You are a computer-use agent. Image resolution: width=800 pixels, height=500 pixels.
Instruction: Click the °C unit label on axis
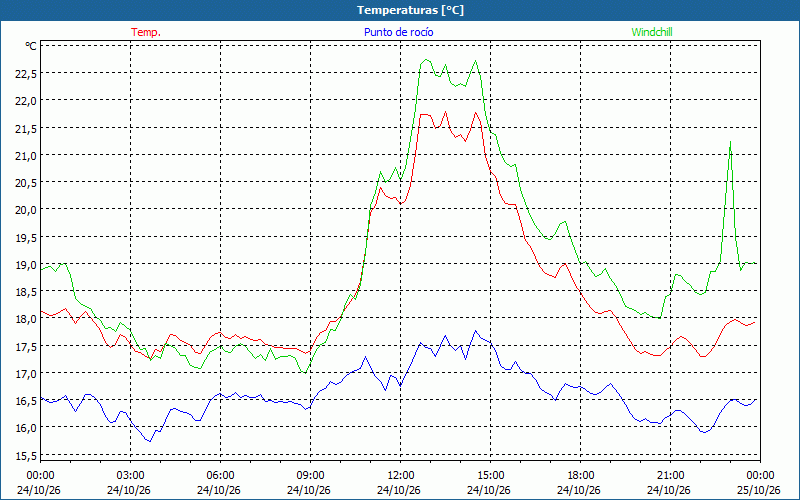coord(31,46)
